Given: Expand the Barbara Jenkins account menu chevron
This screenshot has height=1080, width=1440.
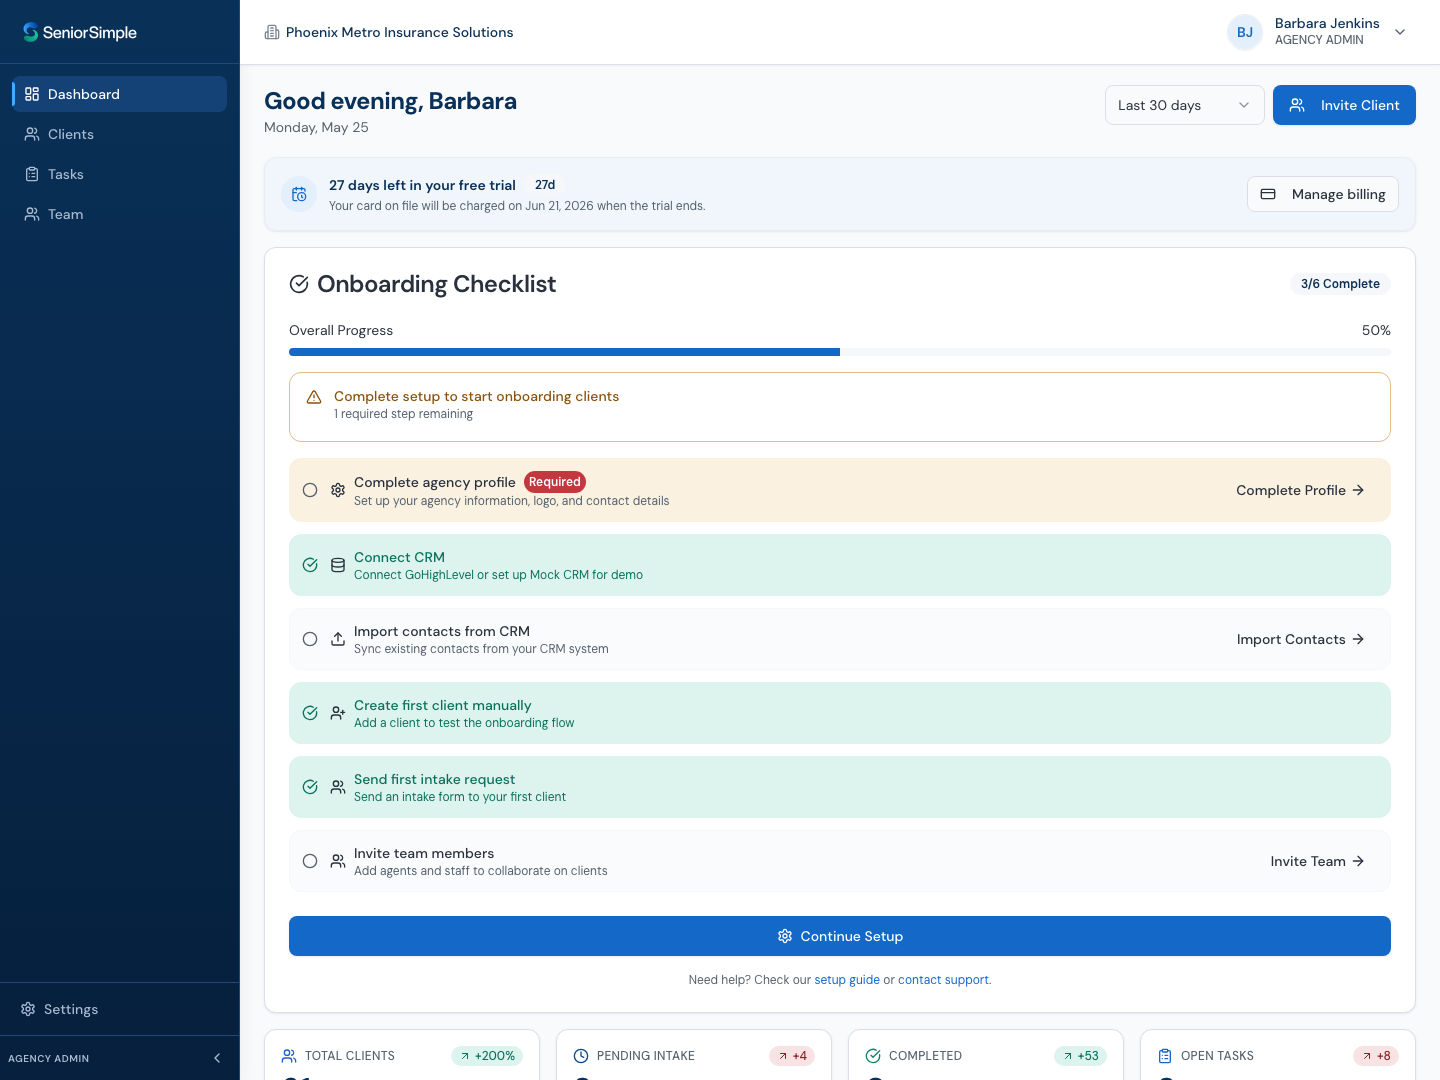Looking at the screenshot, I should point(1400,32).
